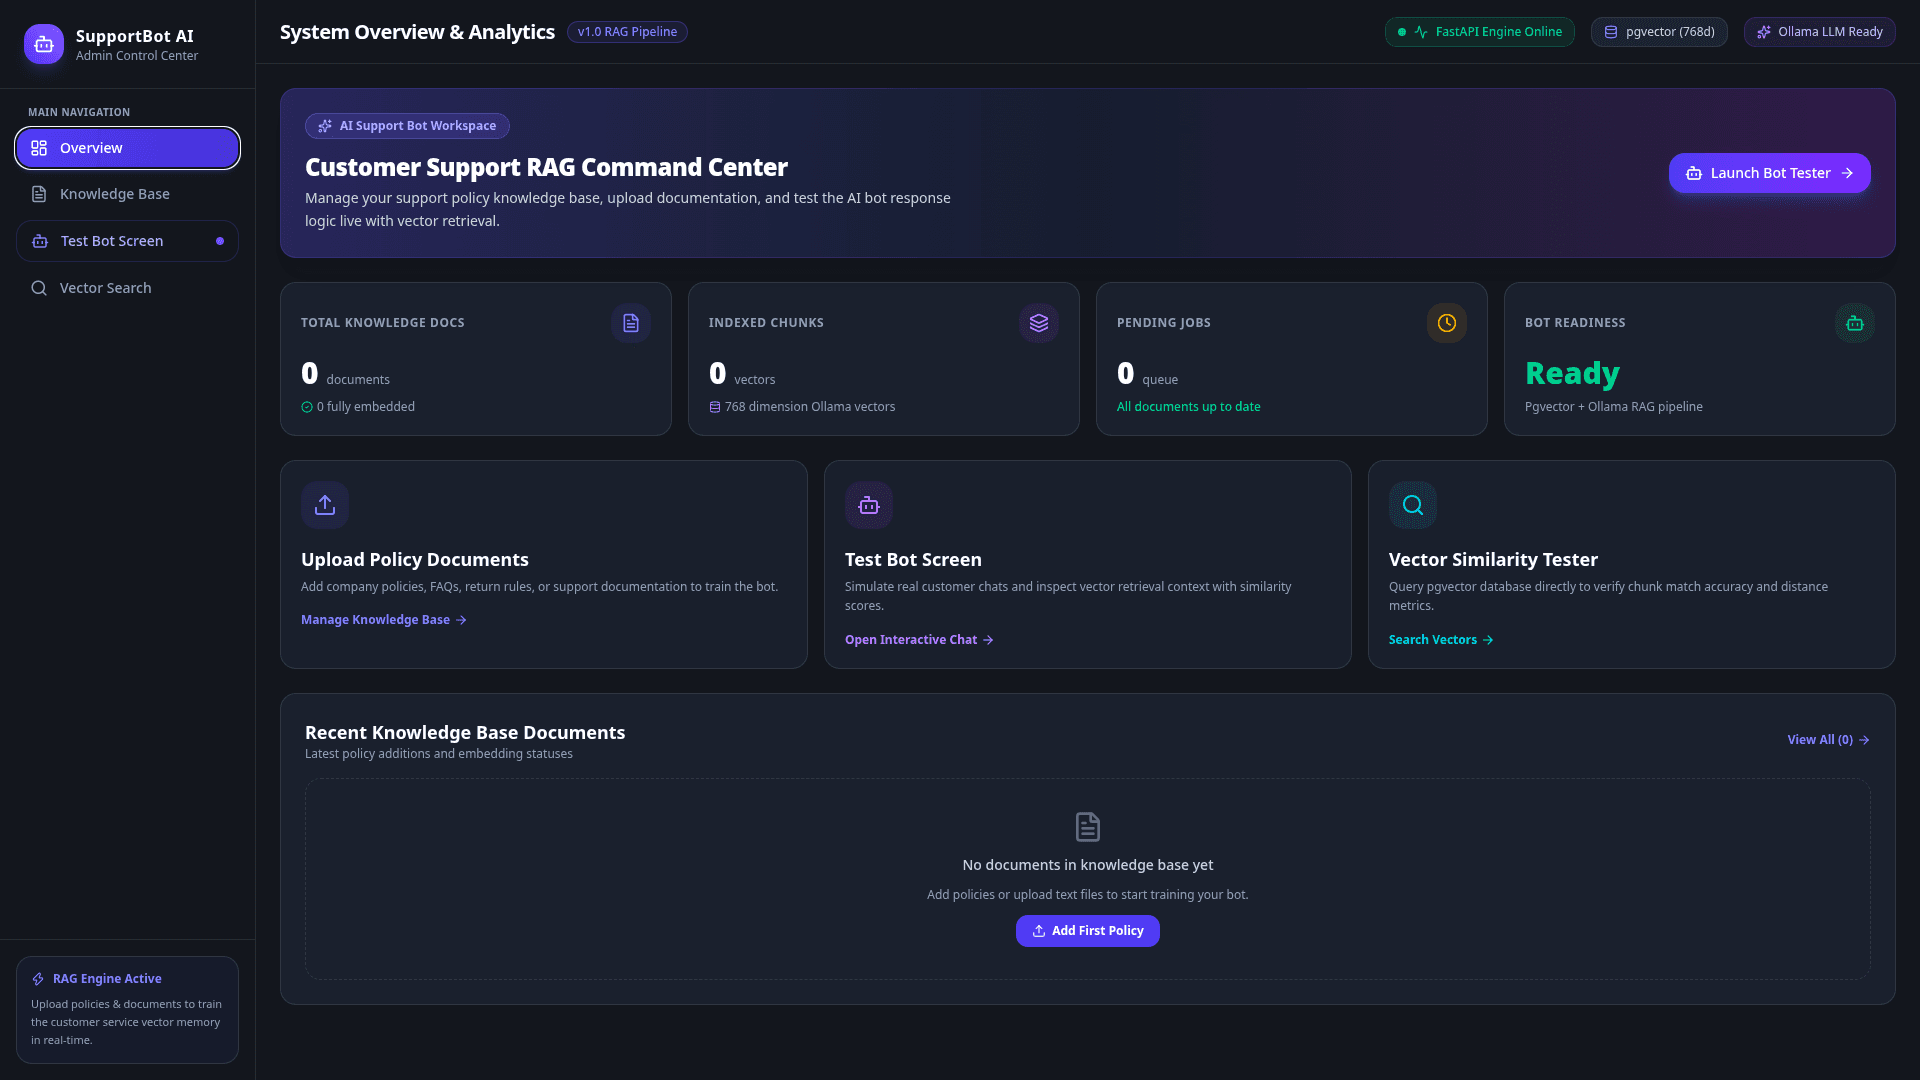Click the database icon in pgvector badge
This screenshot has width=1920, height=1080.
point(1611,32)
